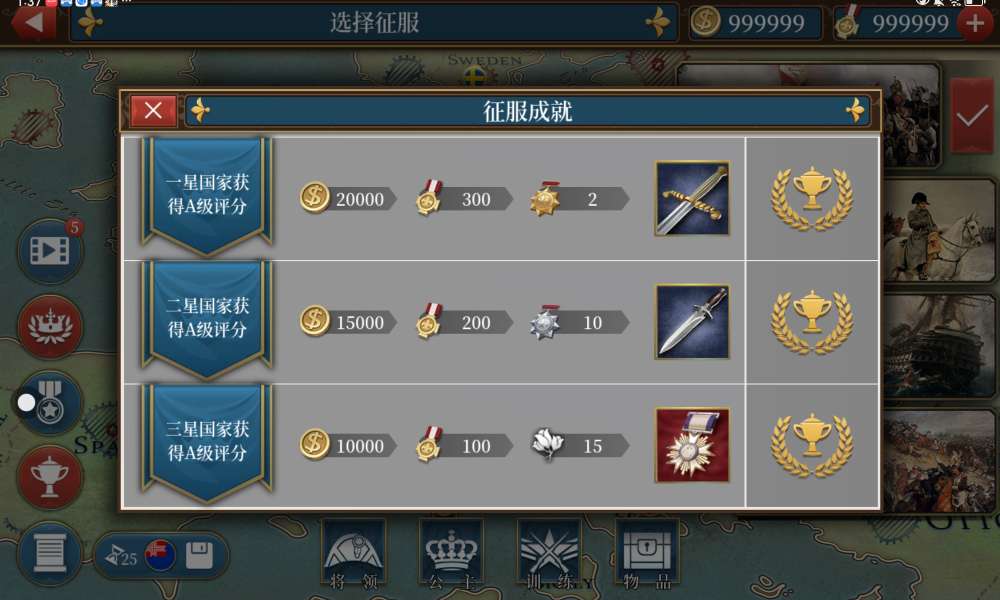Open the 训练 training tab
1000x600 pixels.
pos(549,553)
